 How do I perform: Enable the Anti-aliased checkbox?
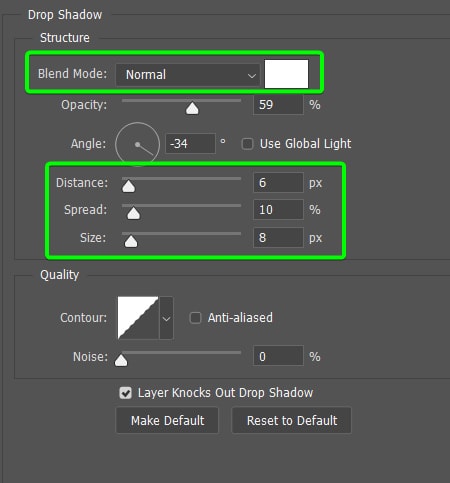195,318
